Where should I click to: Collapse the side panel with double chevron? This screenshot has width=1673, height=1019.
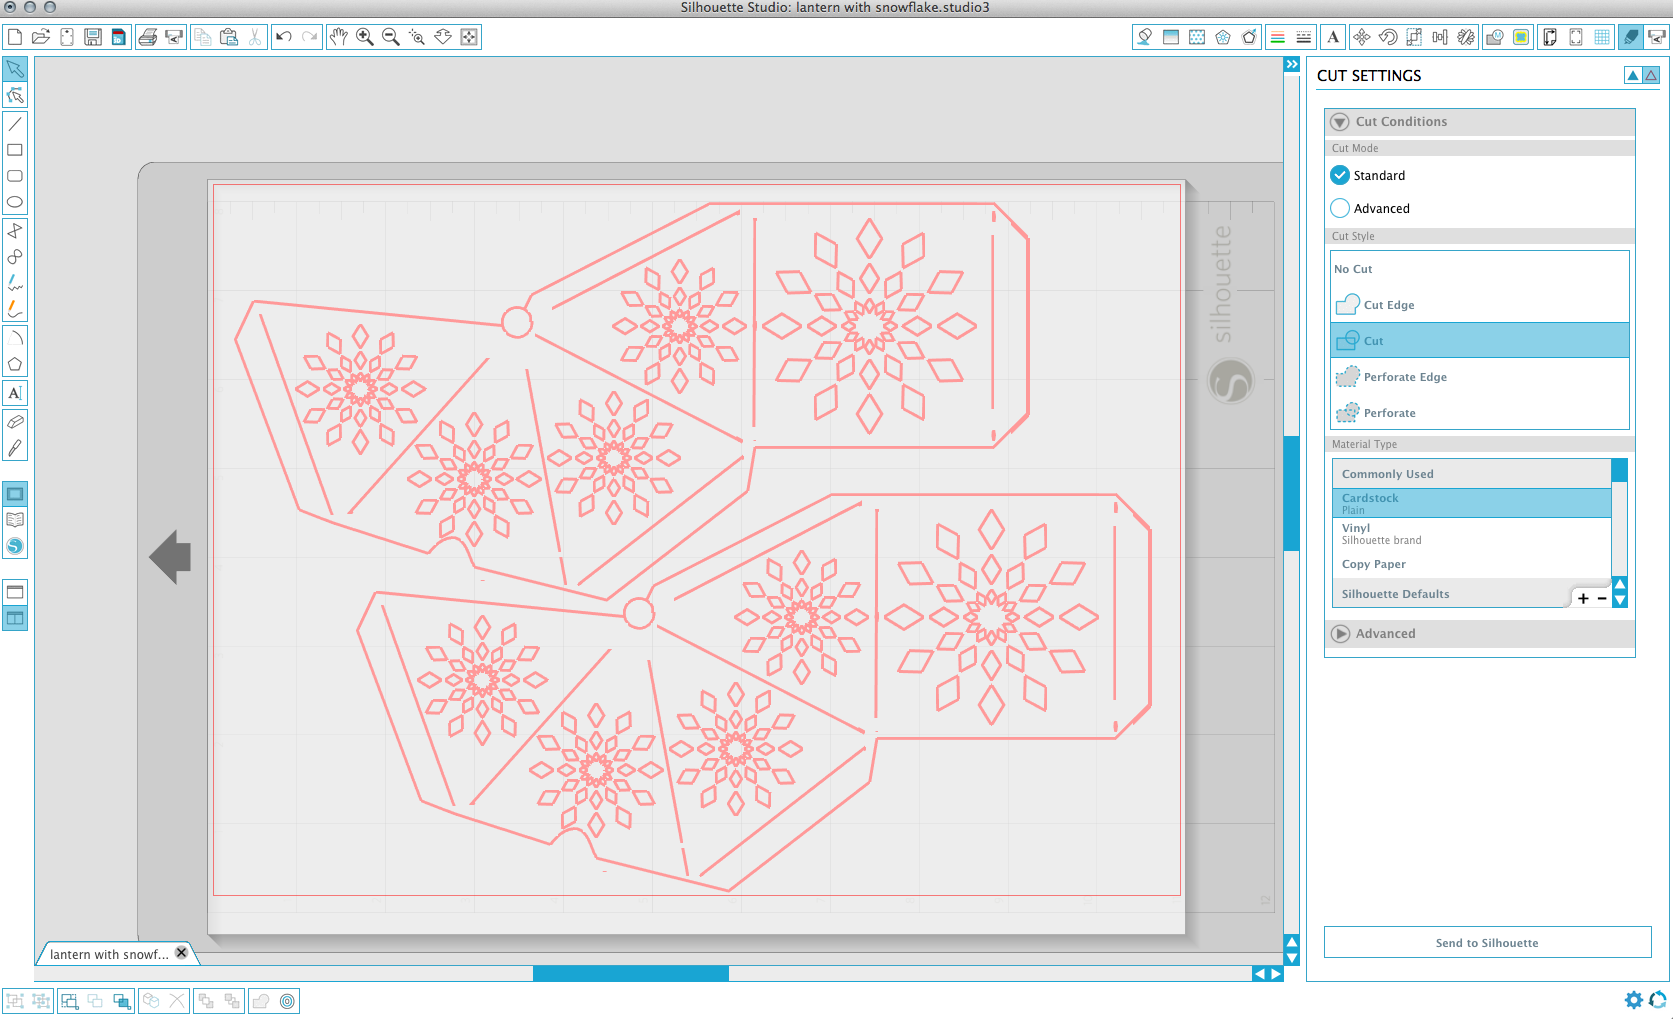[1292, 64]
